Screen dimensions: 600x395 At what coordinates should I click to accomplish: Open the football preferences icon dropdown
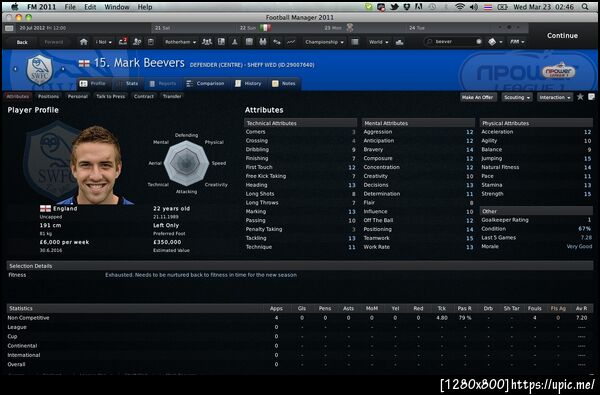(x=495, y=42)
